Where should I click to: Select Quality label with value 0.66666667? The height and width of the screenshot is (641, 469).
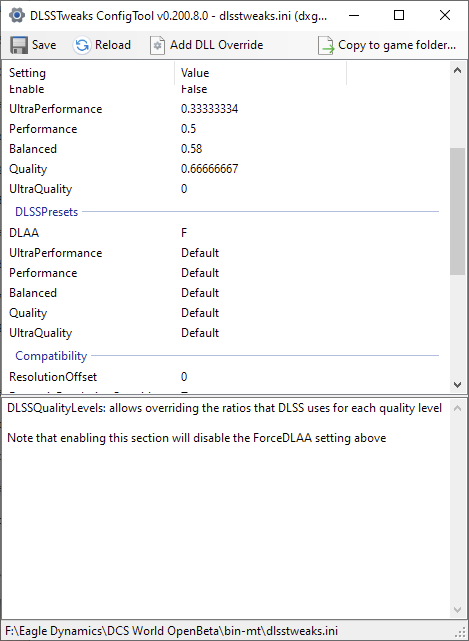point(28,170)
